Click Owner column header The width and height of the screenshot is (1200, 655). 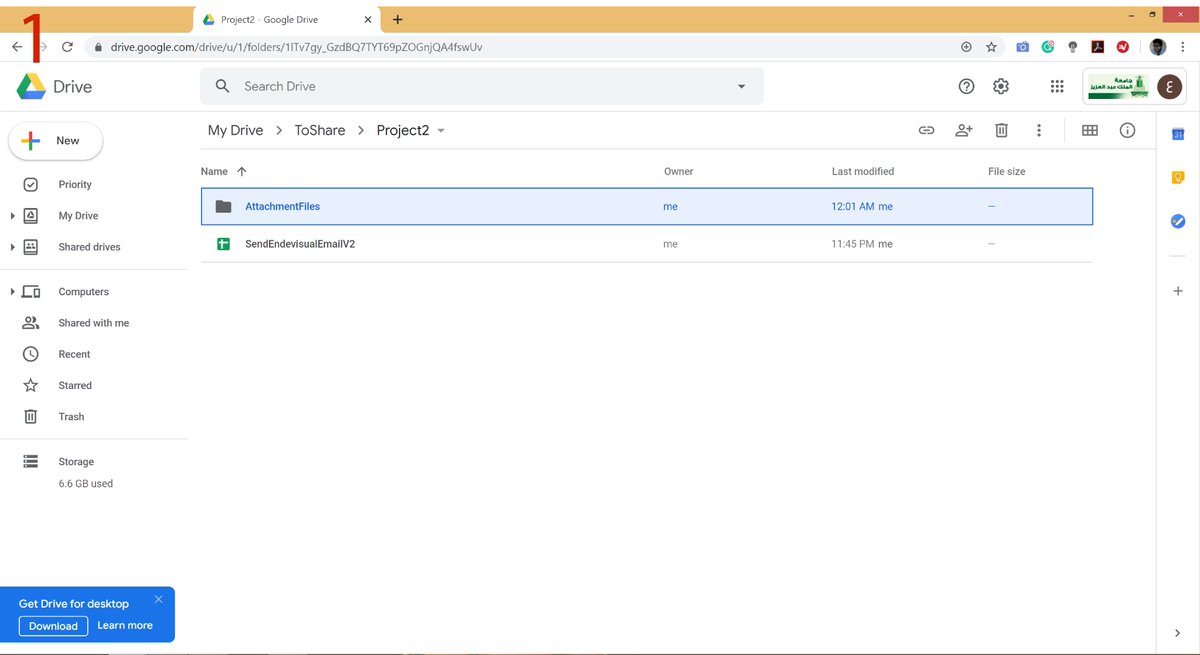tap(678, 172)
